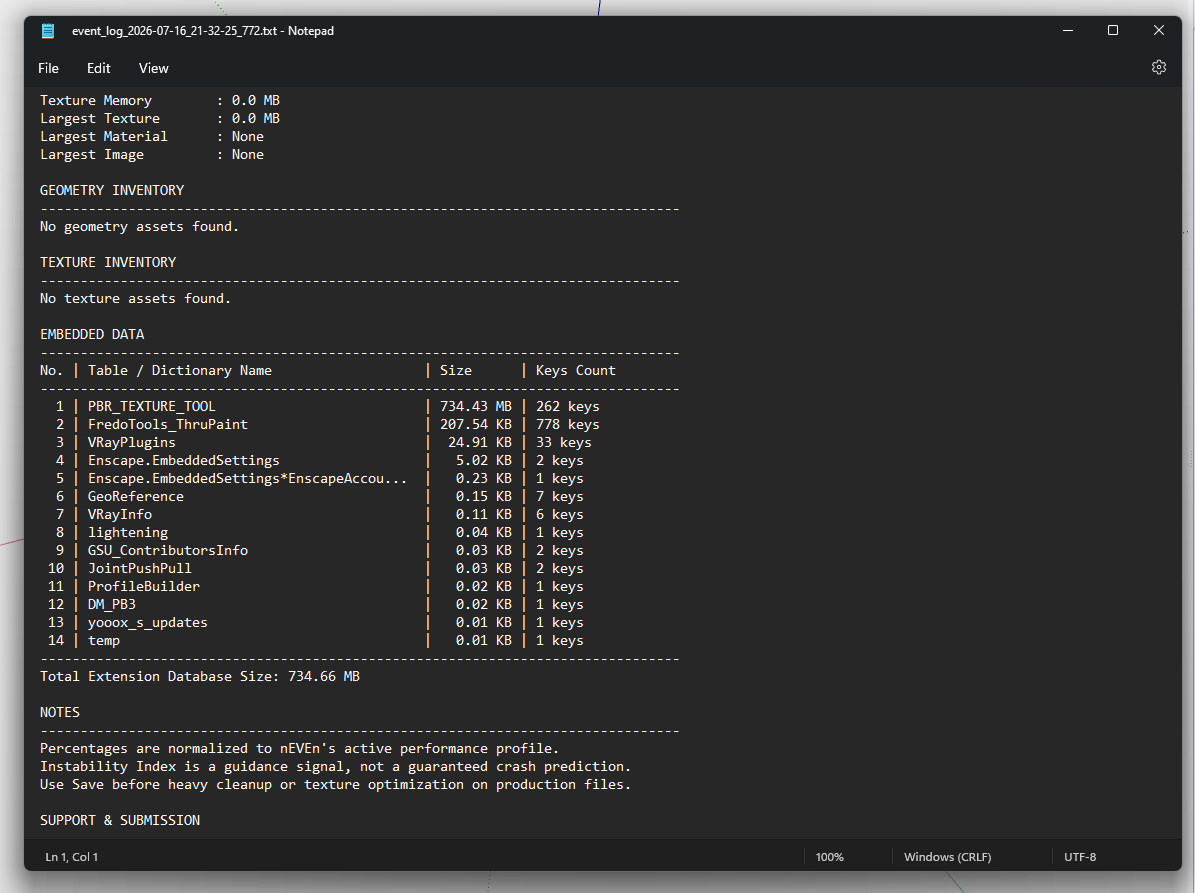This screenshot has height=893, width=1195.
Task: Click the JointPushPull entry
Action: click(x=139, y=568)
